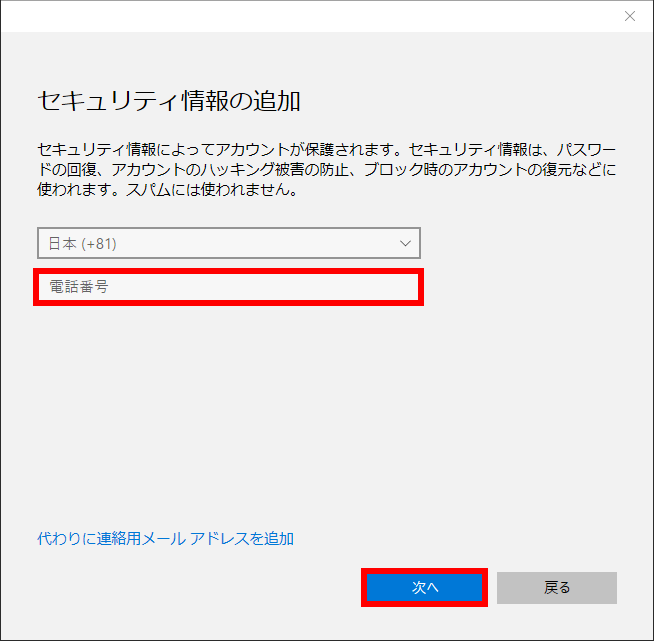654x641 pixels.
Task: Choose to add a contact email instead
Action: [166, 538]
